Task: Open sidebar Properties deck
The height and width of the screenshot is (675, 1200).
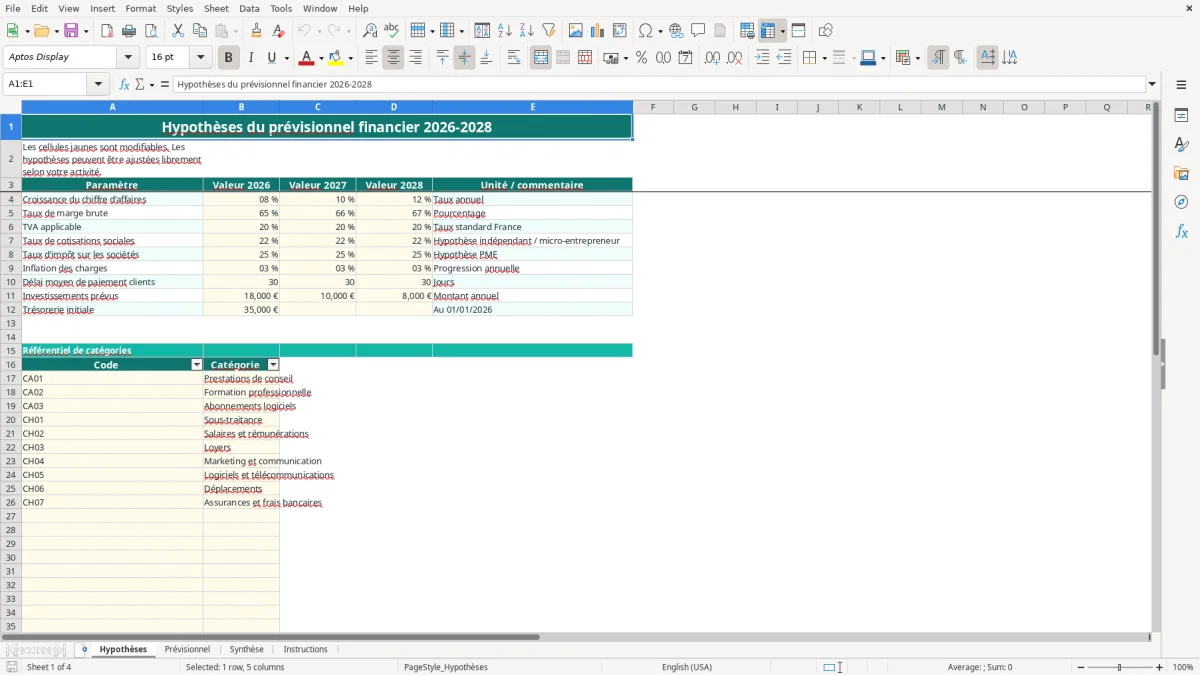Action: pyautogui.click(x=1181, y=116)
